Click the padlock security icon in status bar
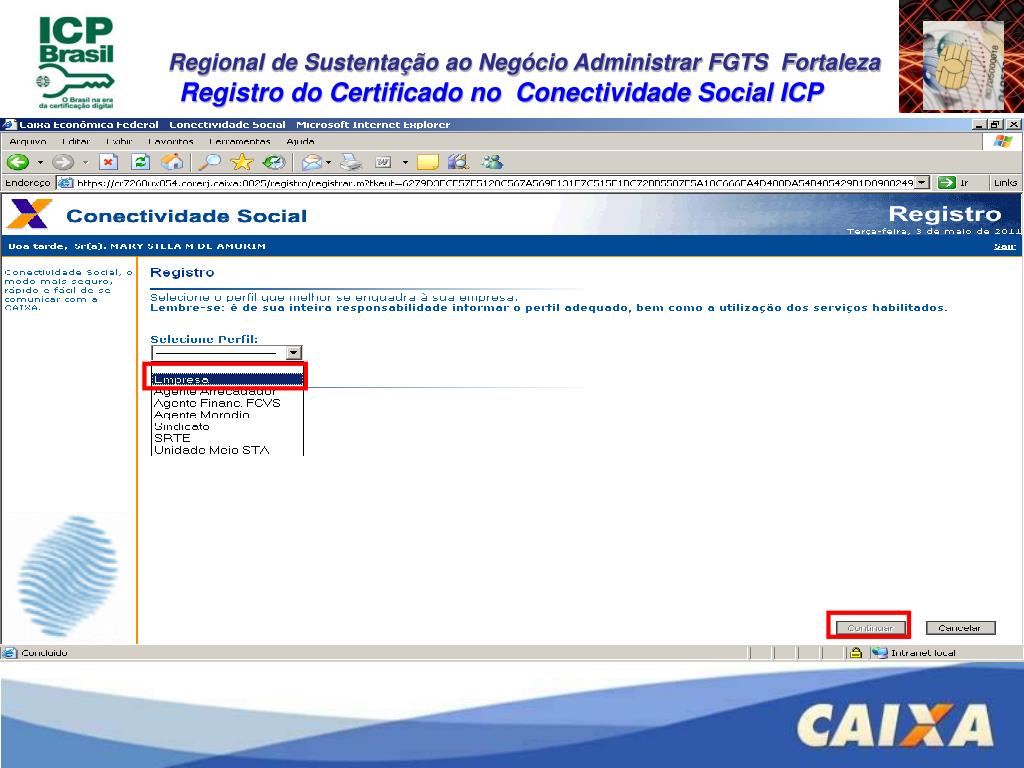Viewport: 1024px width, 768px height. (856, 652)
